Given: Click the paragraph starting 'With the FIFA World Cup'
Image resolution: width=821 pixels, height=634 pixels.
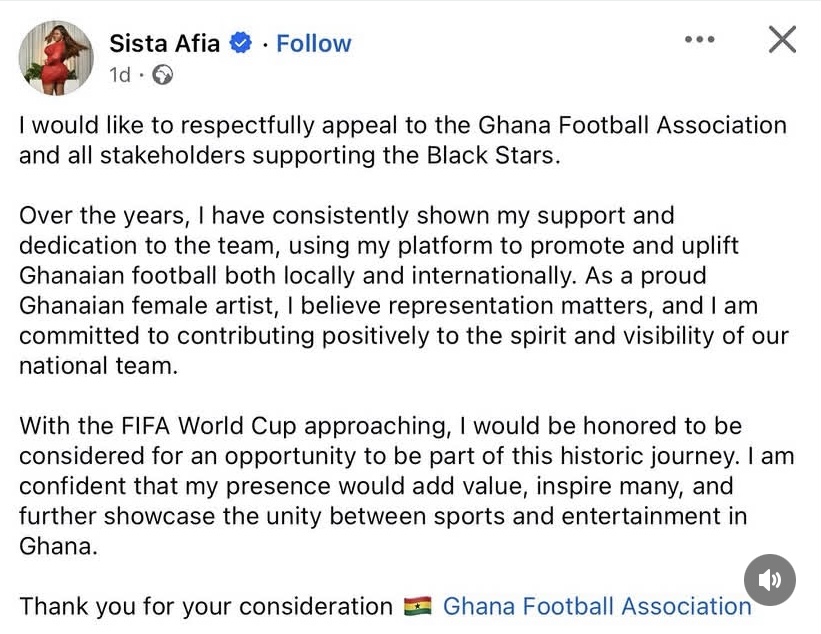Looking at the screenshot, I should (x=400, y=486).
